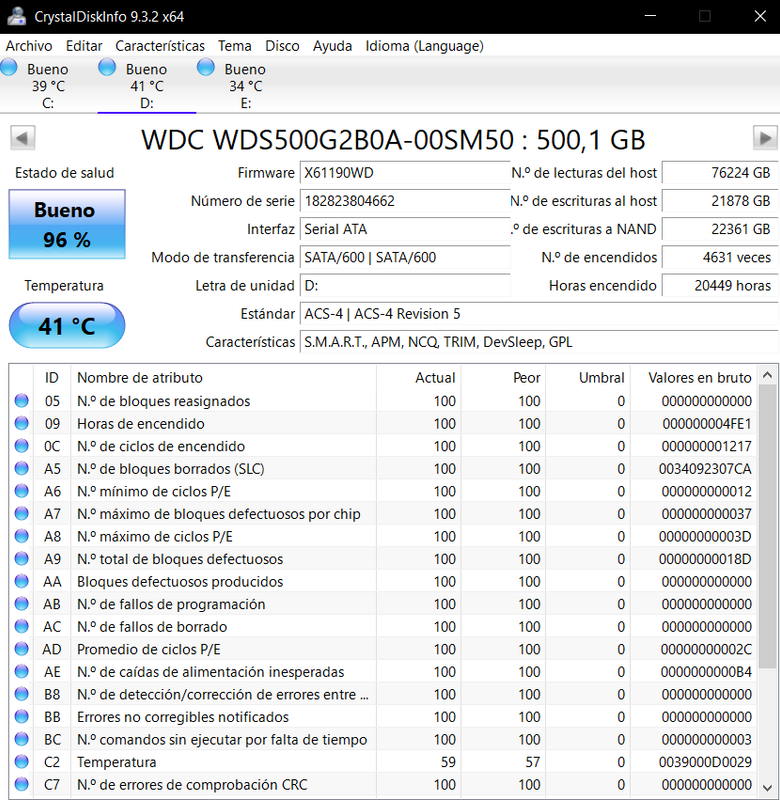Viewport: 780px width, 800px height.
Task: Click the Umbral column header
Action: (588, 378)
